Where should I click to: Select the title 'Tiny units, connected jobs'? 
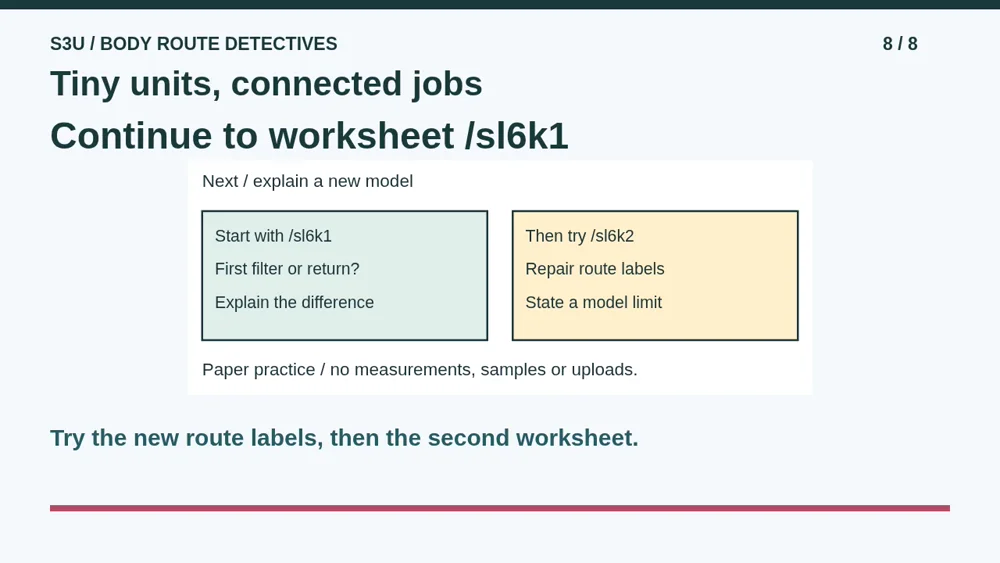(266, 84)
